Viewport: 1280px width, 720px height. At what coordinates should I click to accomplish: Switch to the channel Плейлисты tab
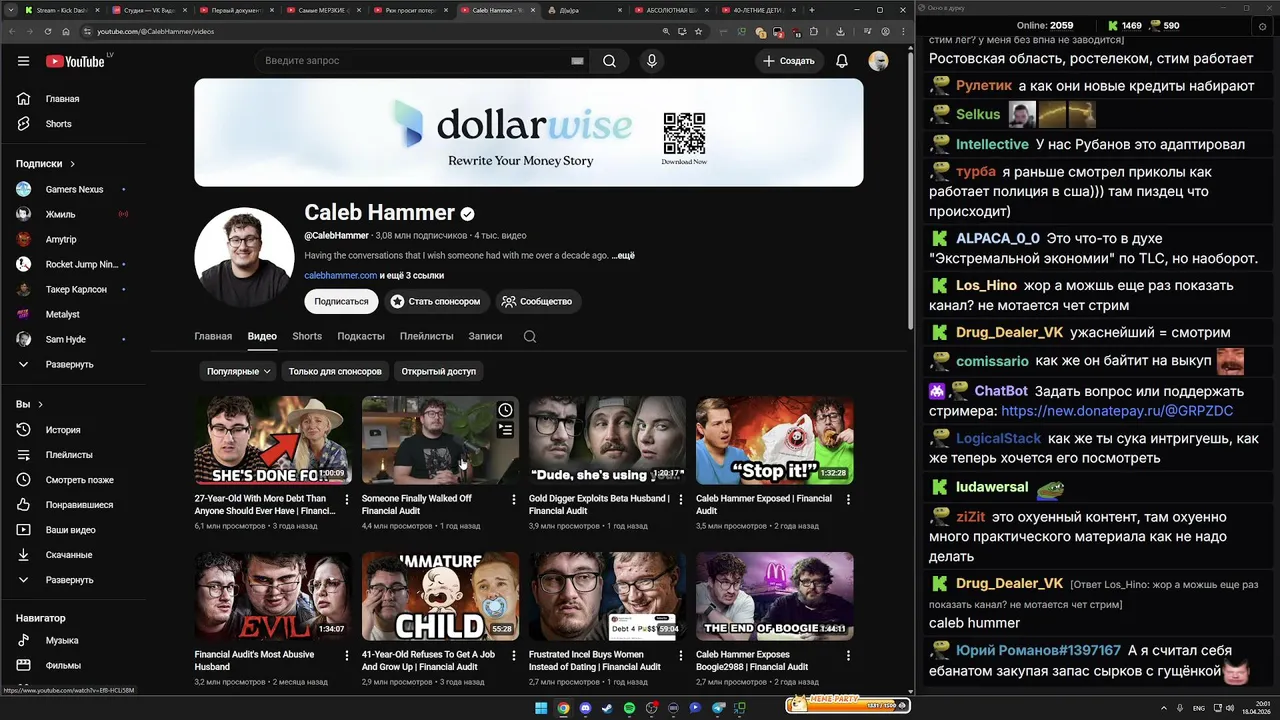(426, 336)
